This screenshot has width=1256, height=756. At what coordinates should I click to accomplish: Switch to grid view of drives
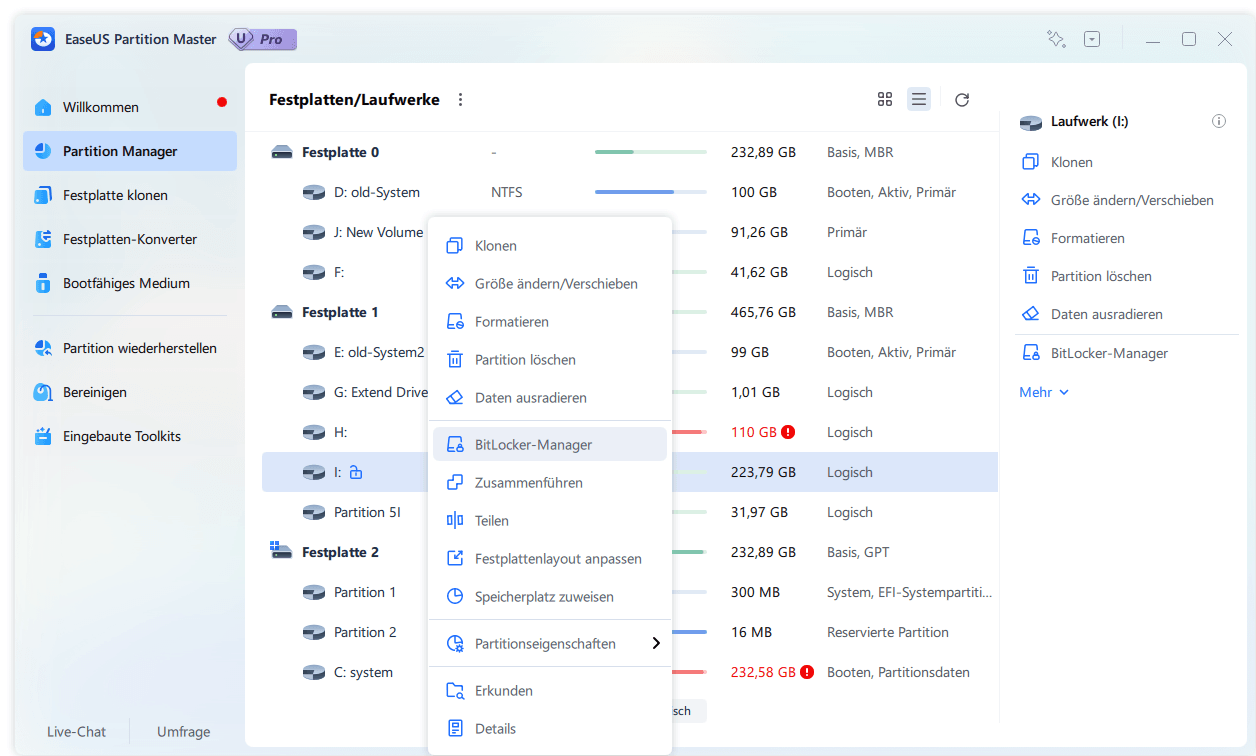coord(885,99)
